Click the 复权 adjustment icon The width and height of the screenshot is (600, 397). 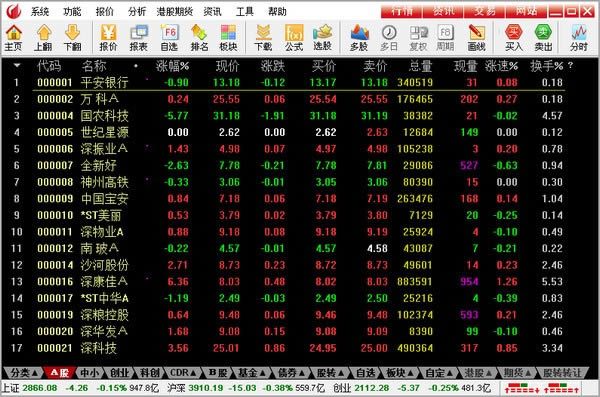[x=418, y=38]
